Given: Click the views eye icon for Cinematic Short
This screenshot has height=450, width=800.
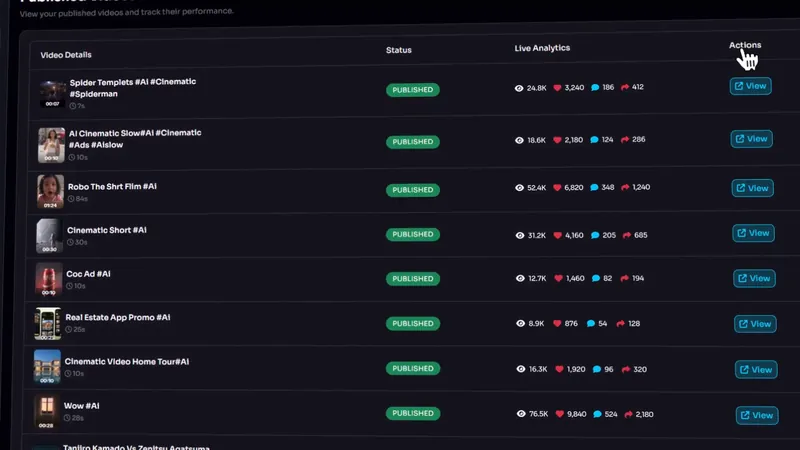Looking at the screenshot, I should coord(520,235).
